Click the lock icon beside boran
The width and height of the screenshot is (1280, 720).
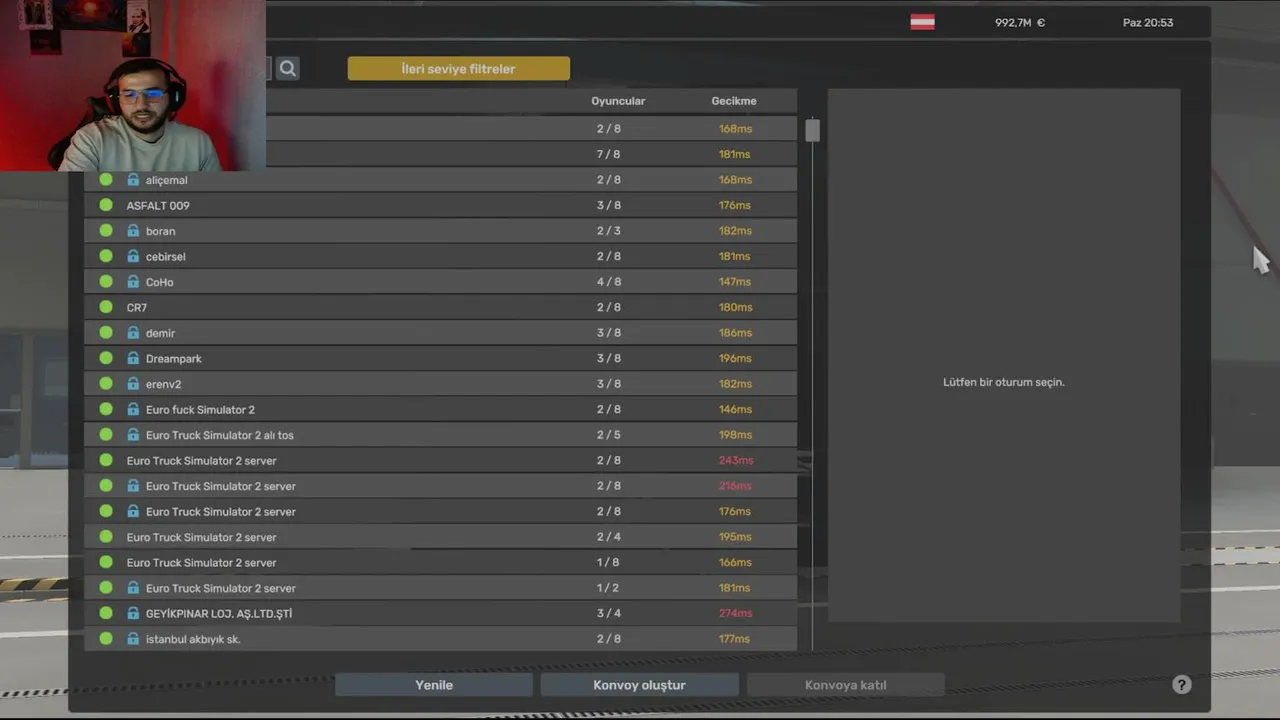133,231
